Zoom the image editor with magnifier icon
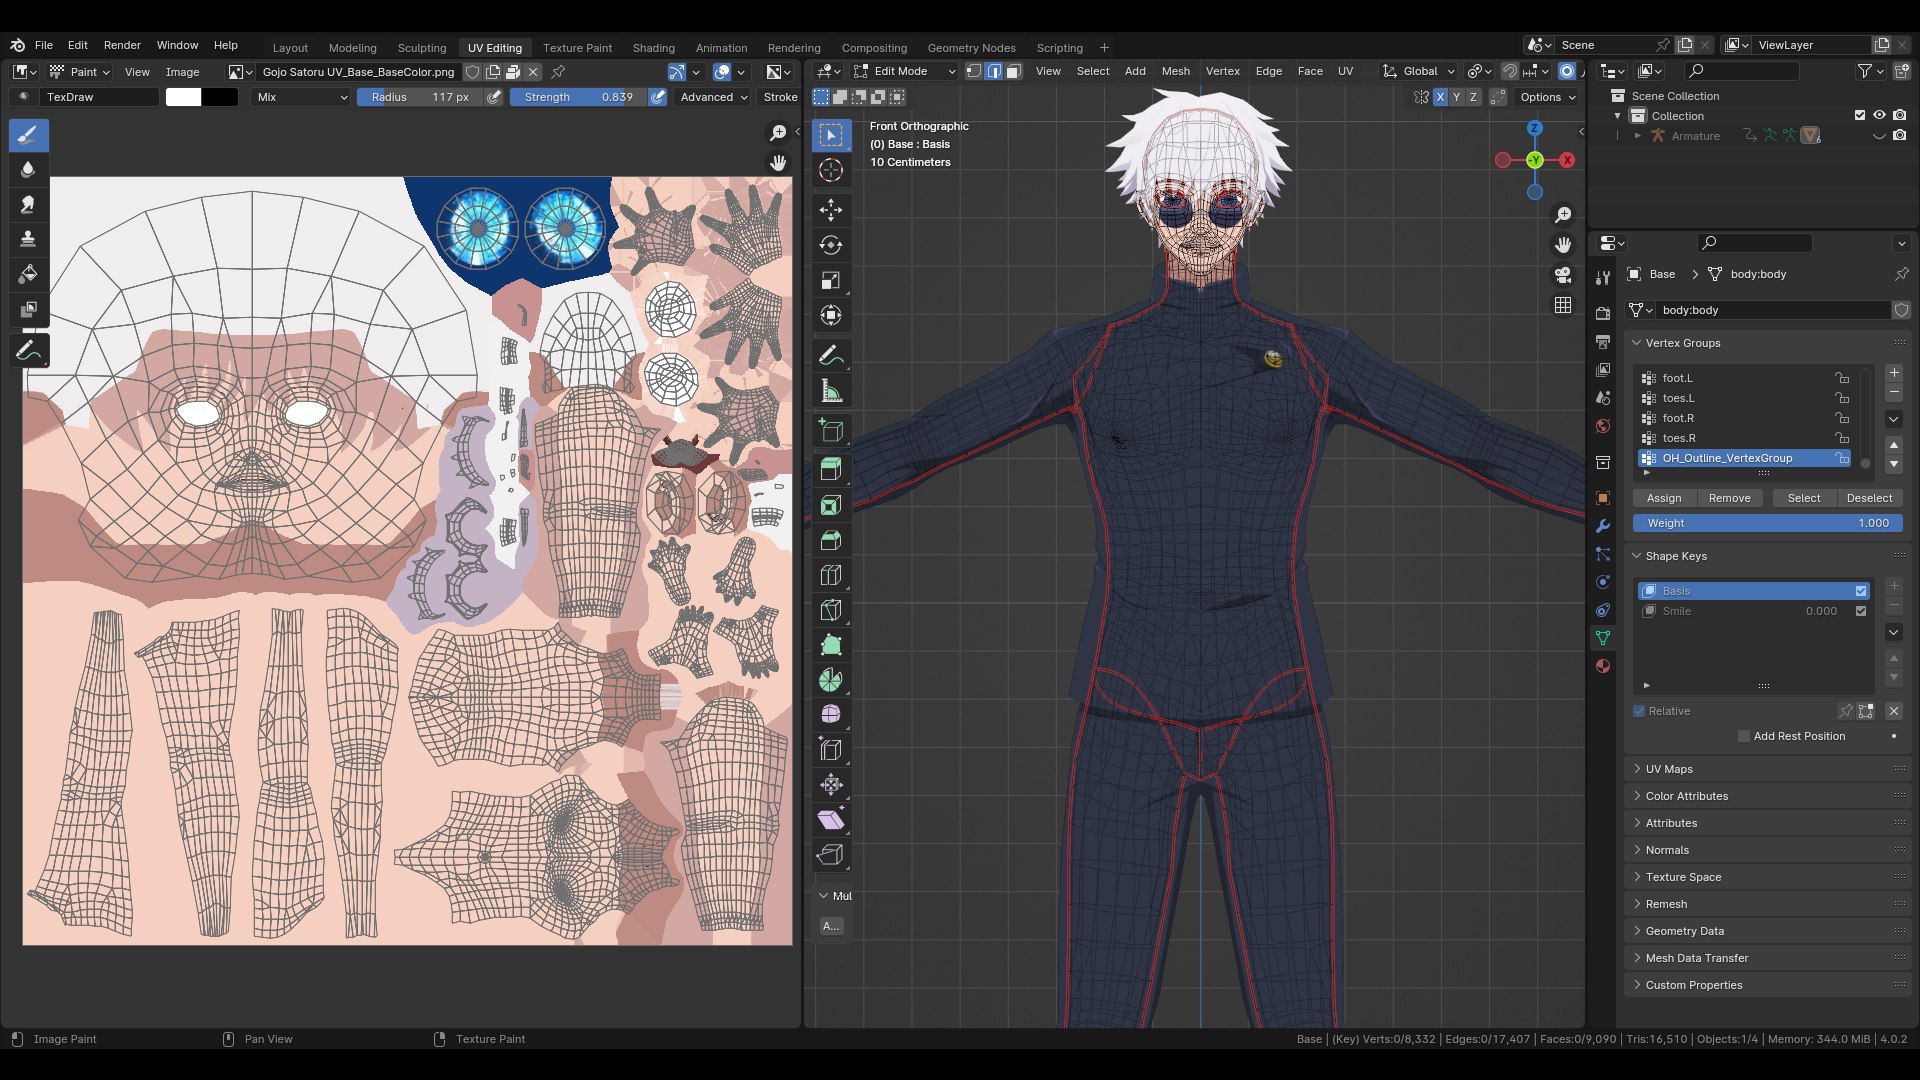 click(x=778, y=133)
